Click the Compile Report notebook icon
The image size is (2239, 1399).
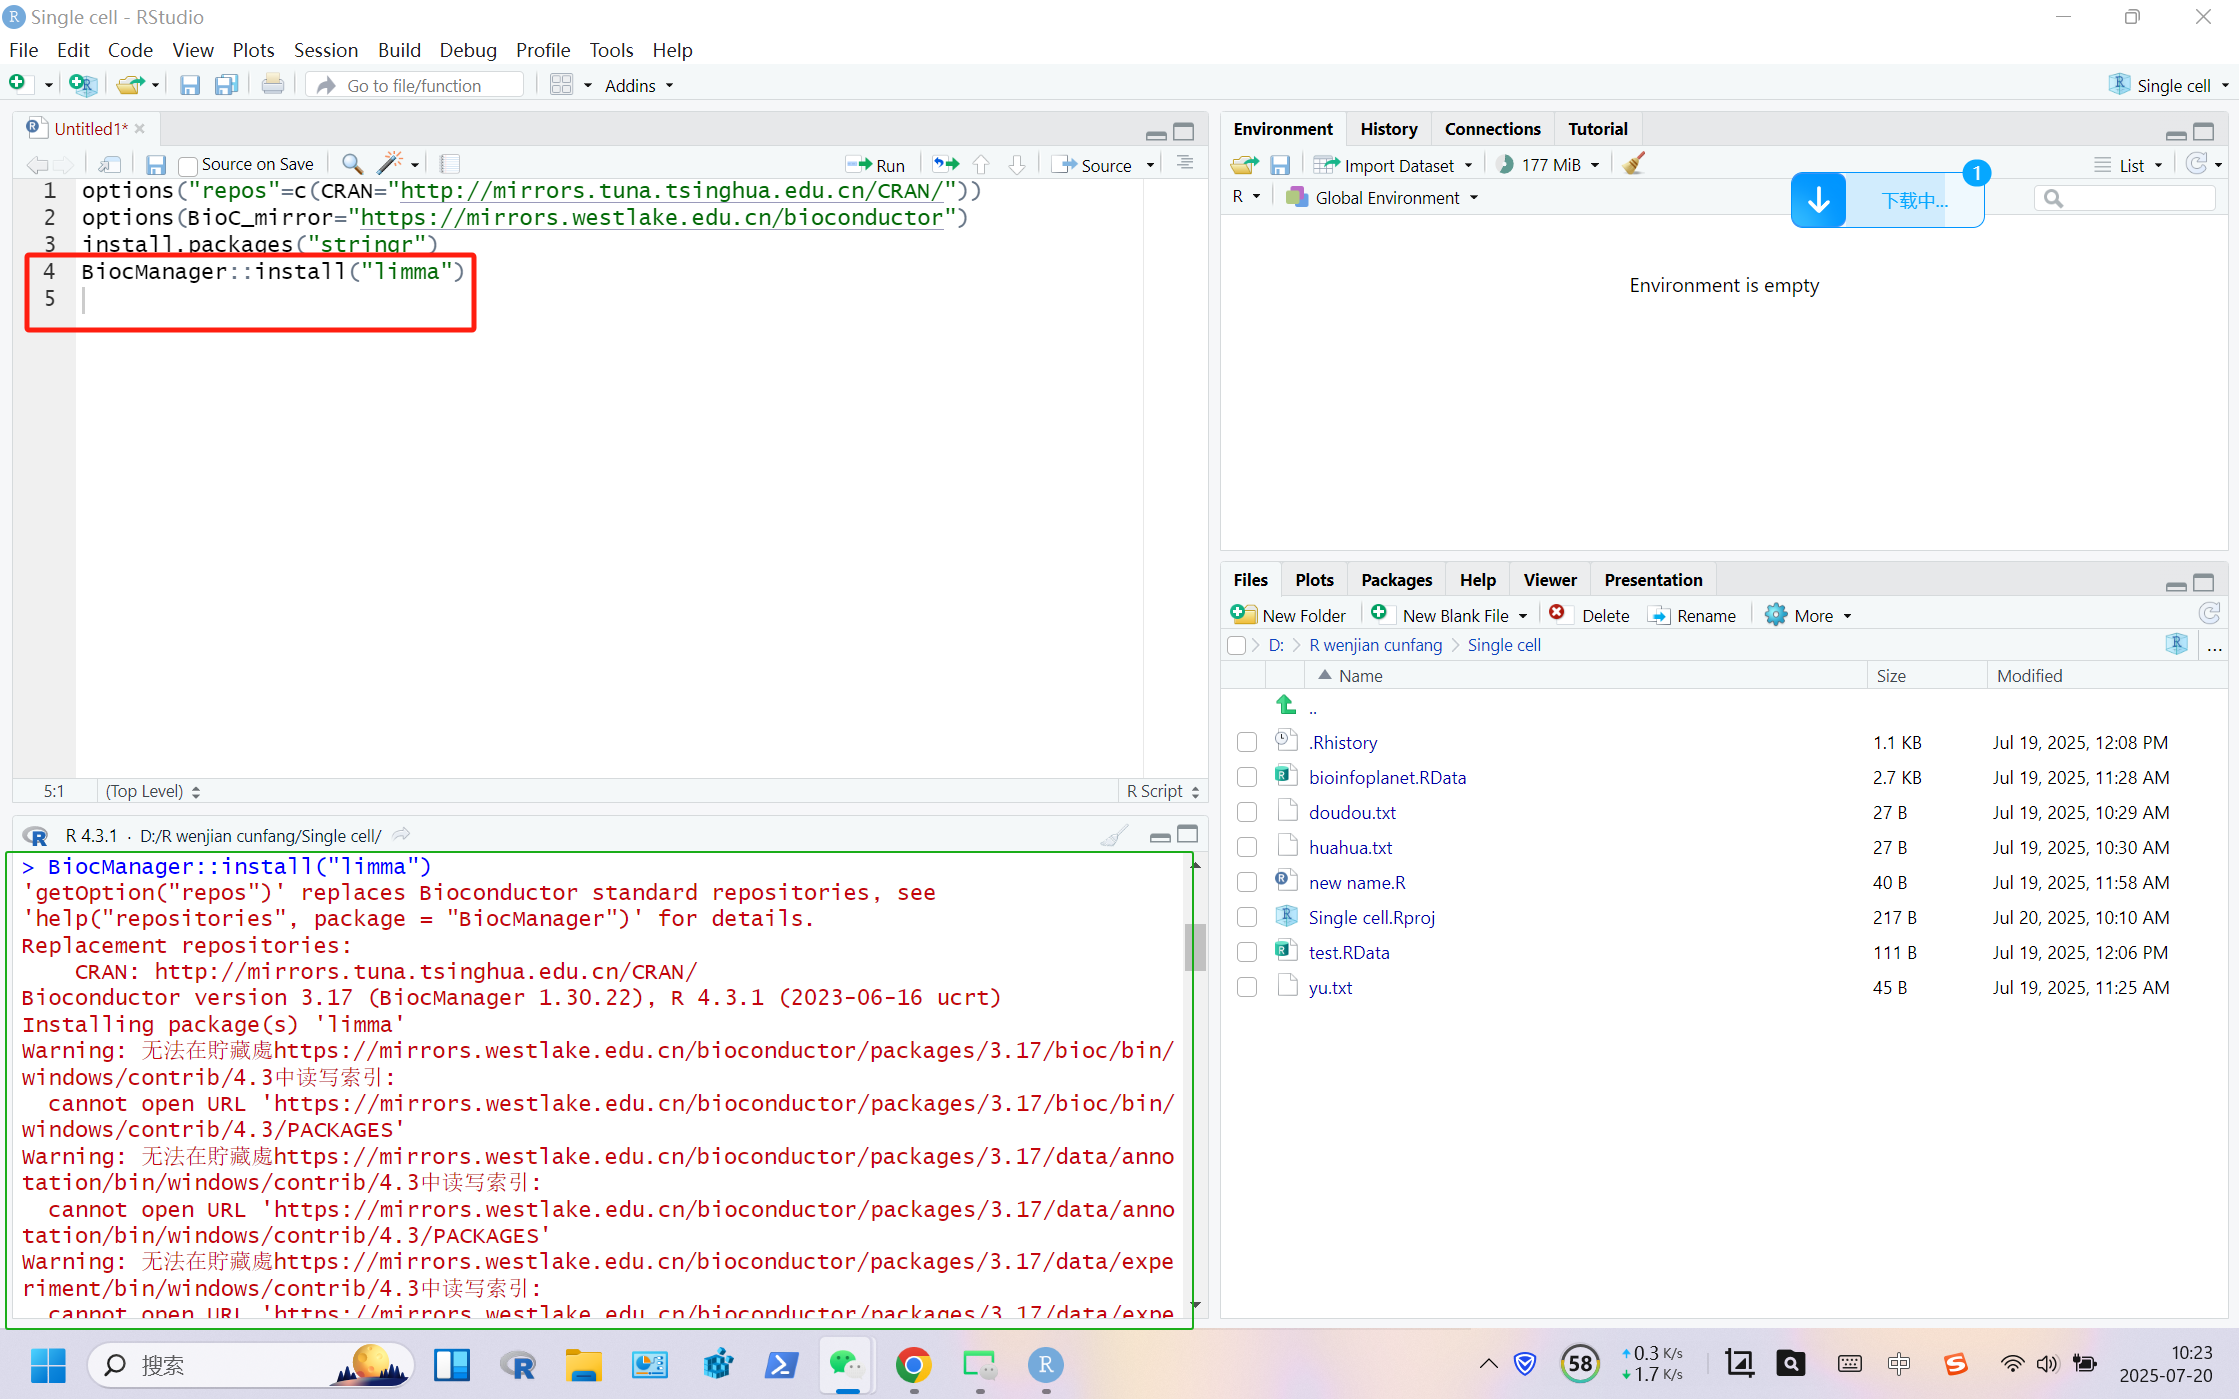(x=450, y=164)
